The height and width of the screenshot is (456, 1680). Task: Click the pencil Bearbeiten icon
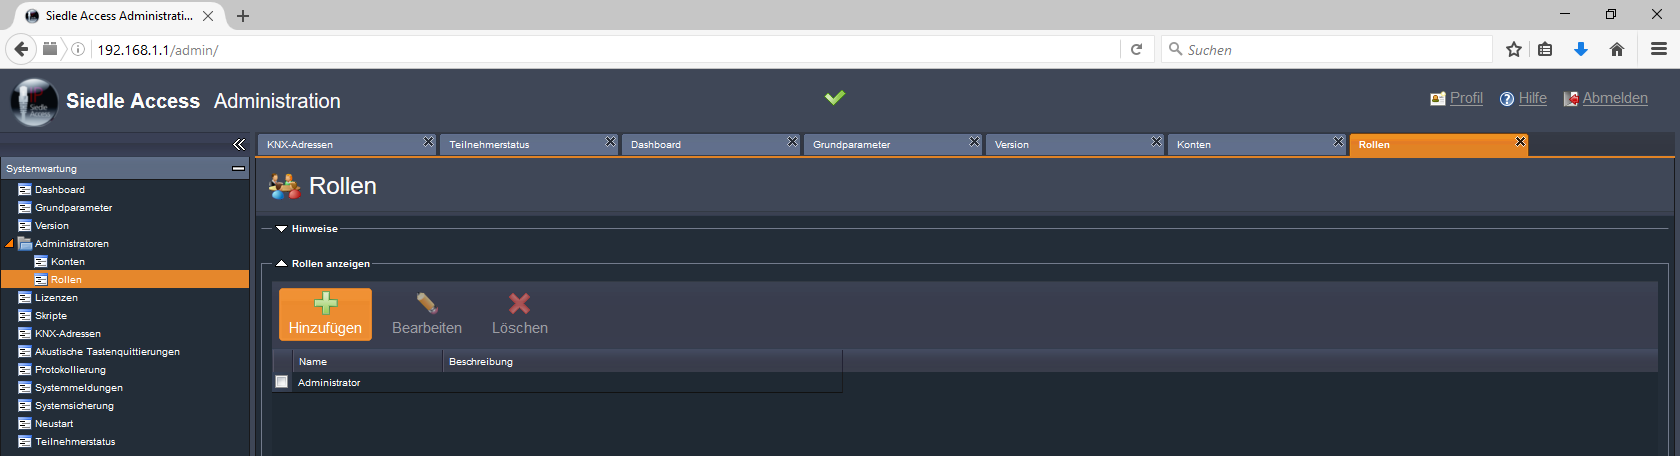427,303
